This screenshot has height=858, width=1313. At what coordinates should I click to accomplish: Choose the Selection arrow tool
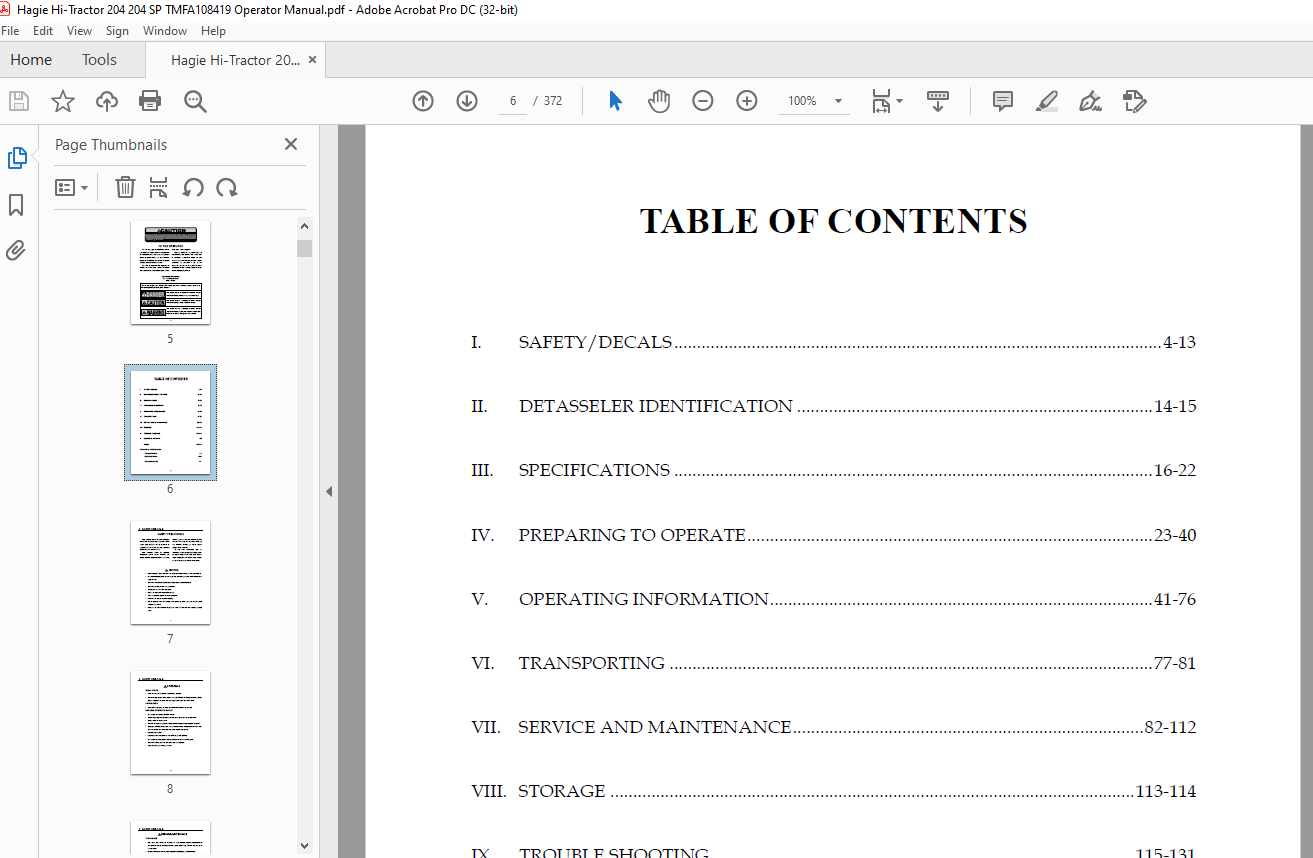[615, 101]
